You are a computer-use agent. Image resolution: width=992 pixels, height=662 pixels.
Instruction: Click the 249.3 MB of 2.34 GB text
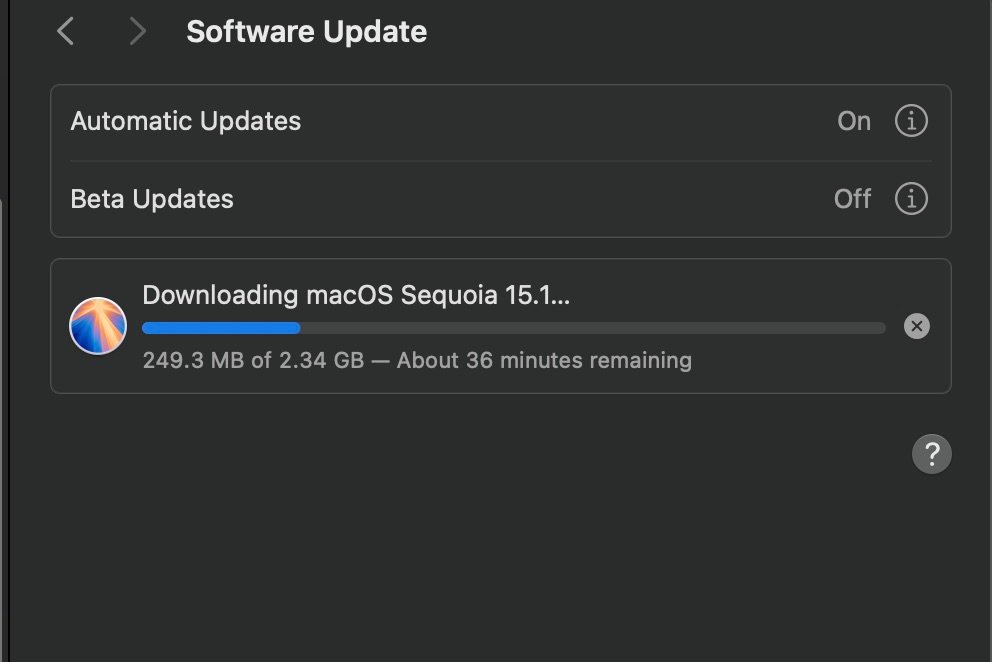pos(253,360)
